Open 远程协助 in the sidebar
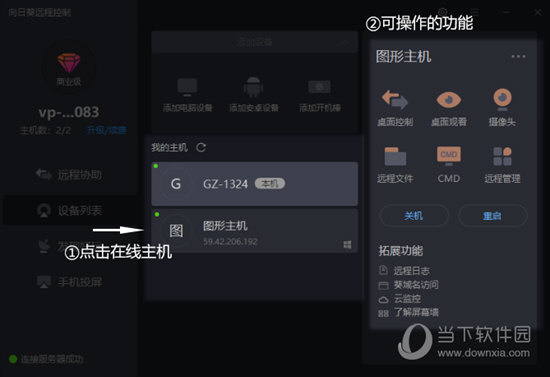This screenshot has height=377, width=550. coord(69,174)
